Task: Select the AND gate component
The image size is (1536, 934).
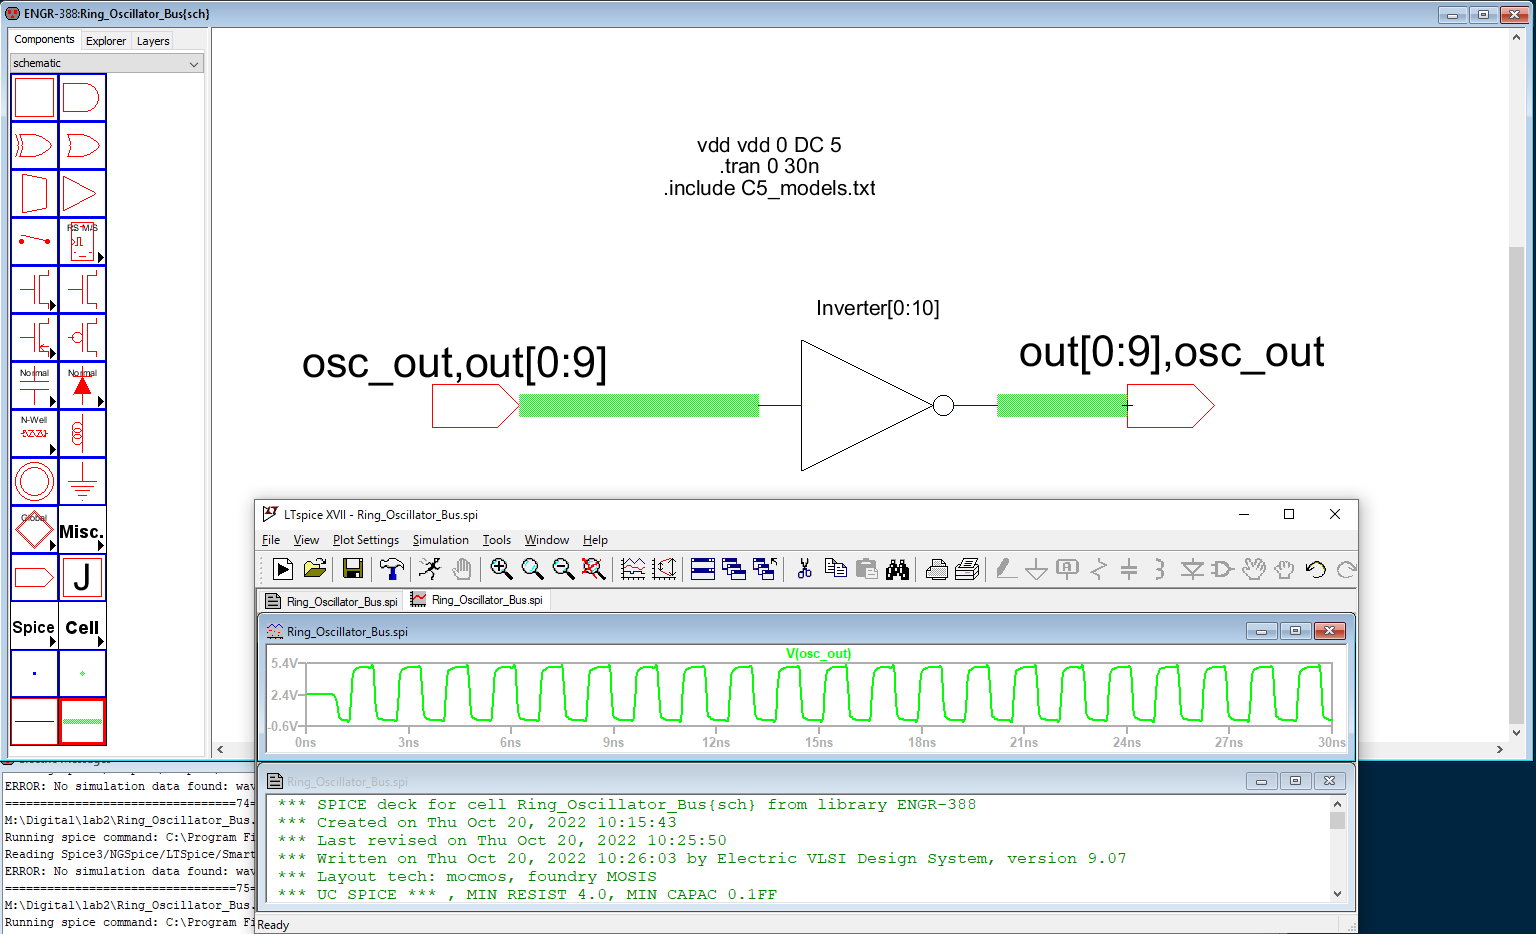Action: 82,98
